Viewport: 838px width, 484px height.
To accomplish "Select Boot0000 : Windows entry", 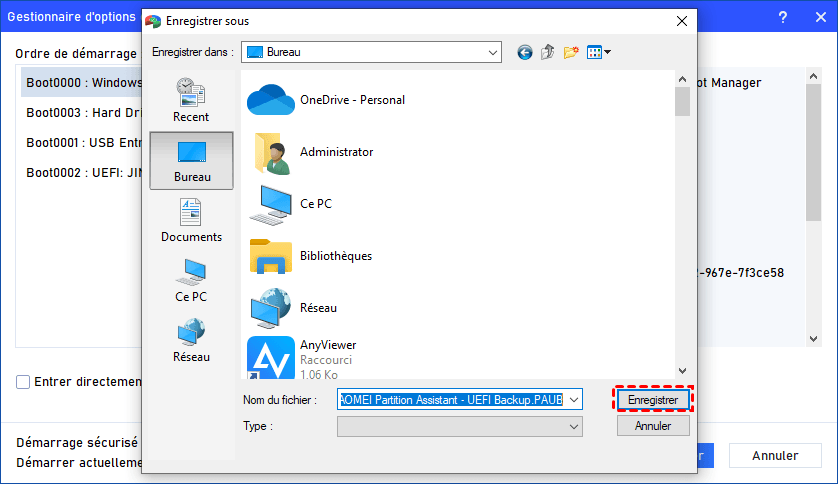I will [x=81, y=82].
